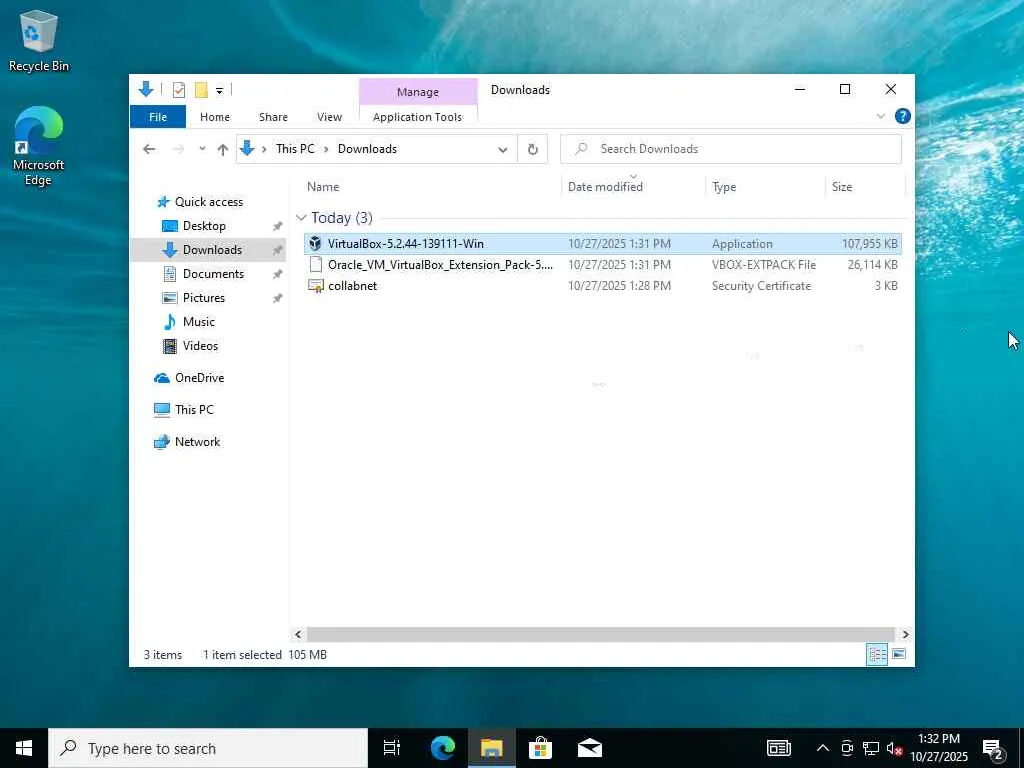Screen dimensions: 1024x768
Task: Click the taskbar search box
Action: pos(208,748)
